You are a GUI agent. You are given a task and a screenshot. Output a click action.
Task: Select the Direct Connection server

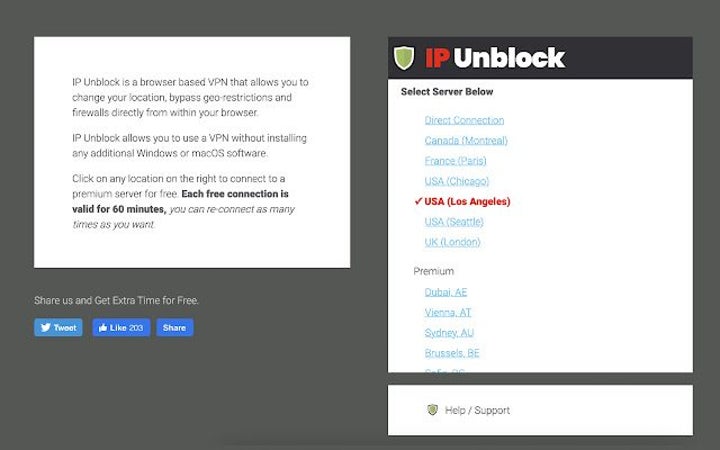click(464, 120)
